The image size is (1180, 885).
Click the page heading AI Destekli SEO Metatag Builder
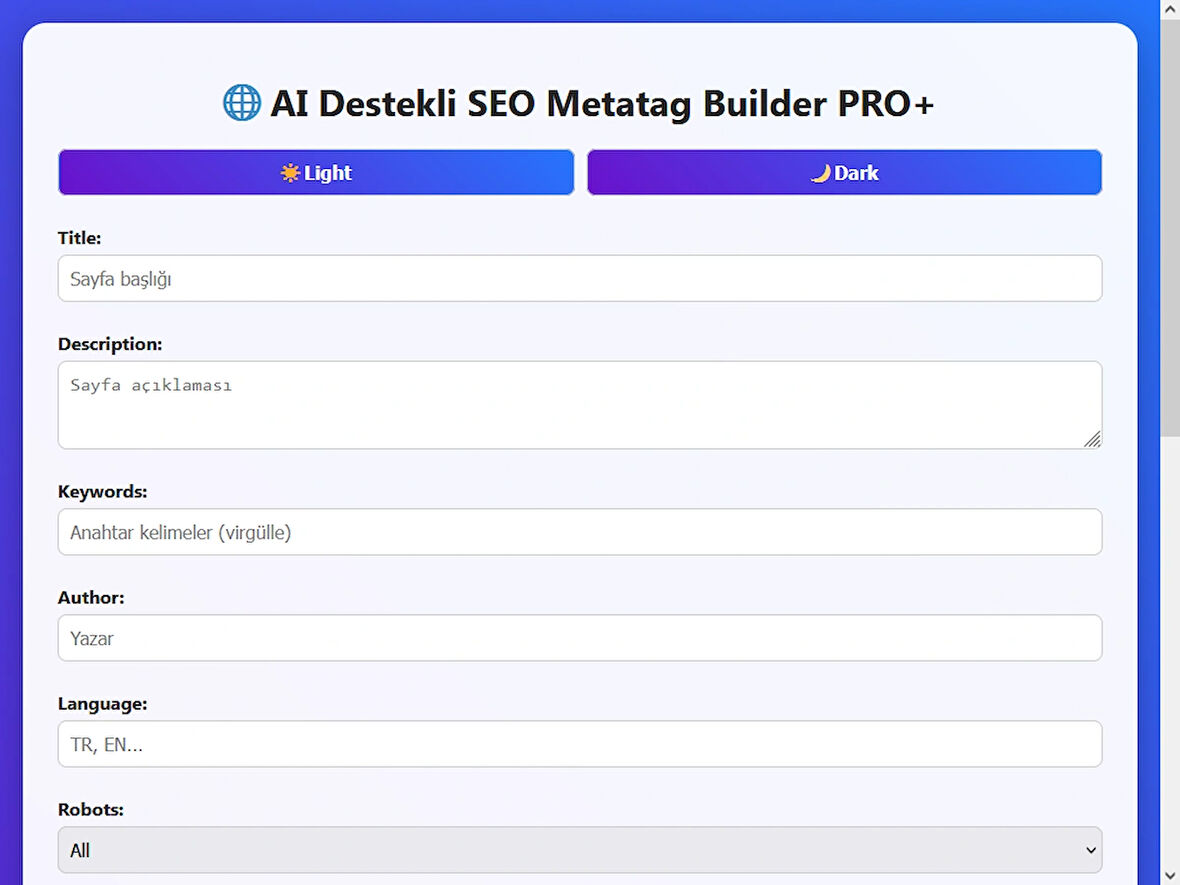click(x=602, y=101)
